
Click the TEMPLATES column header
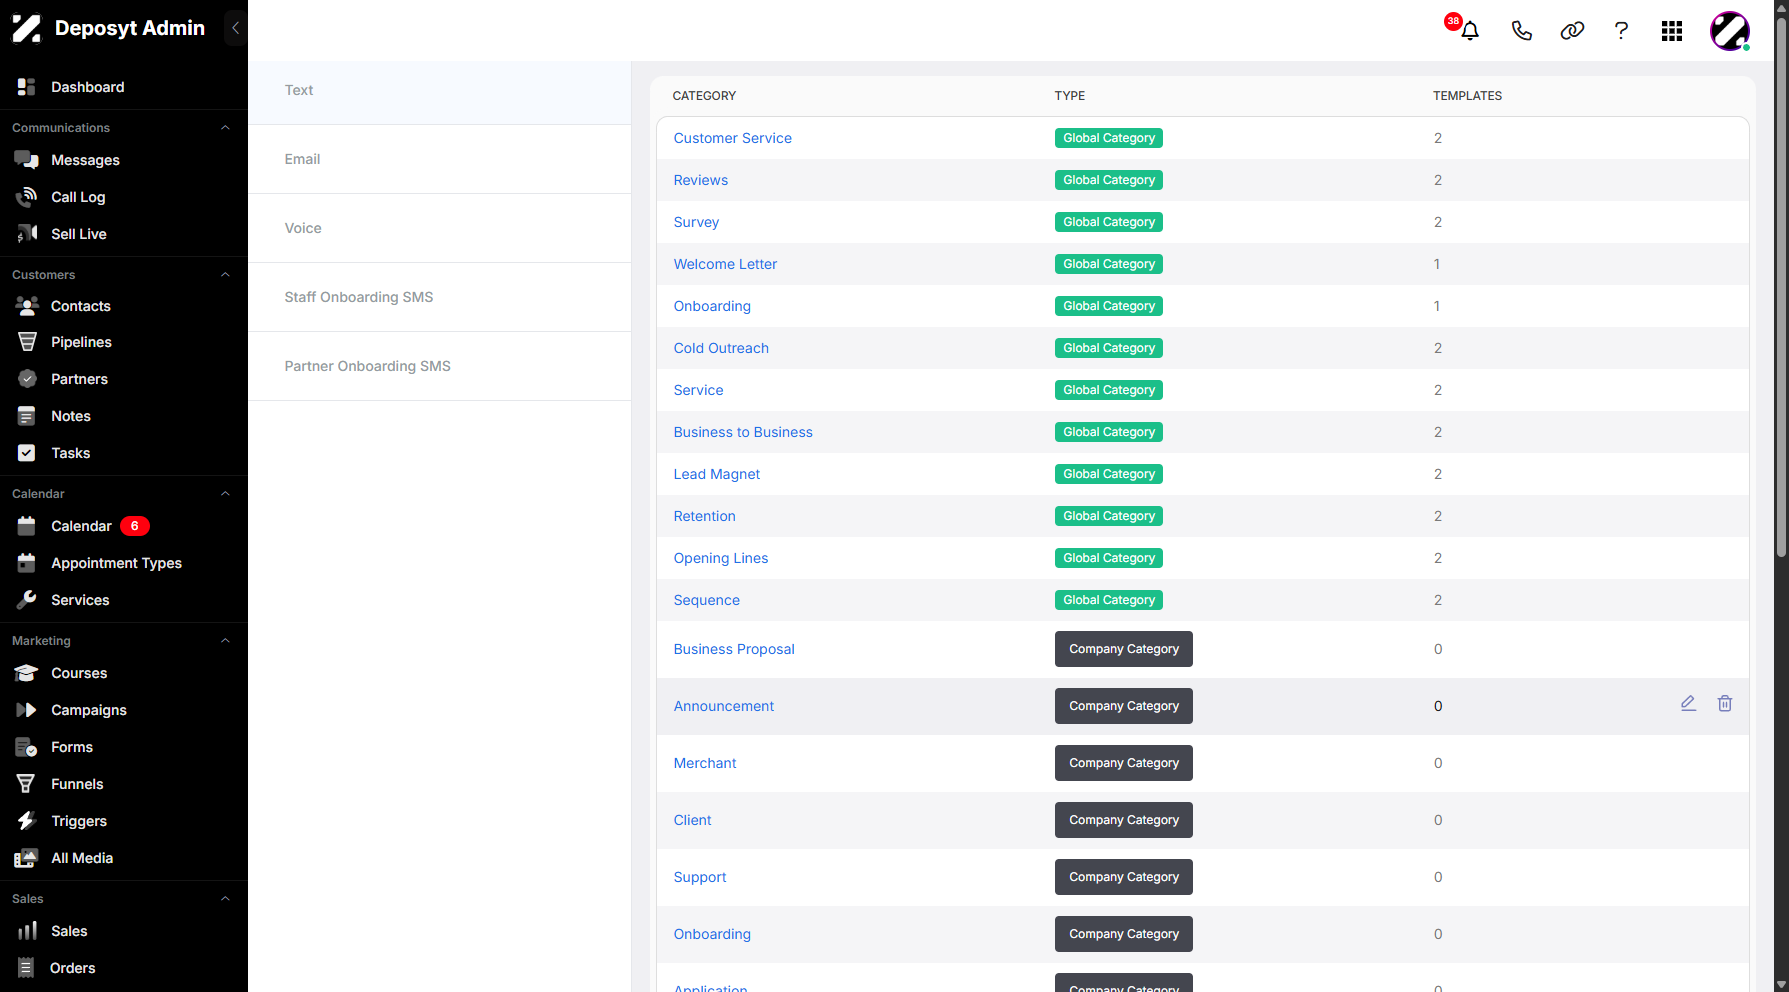(x=1467, y=96)
